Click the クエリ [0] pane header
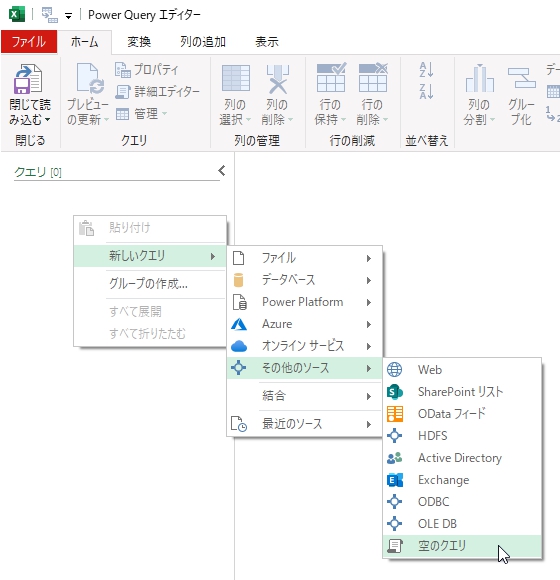The width and height of the screenshot is (560, 580). 38,172
